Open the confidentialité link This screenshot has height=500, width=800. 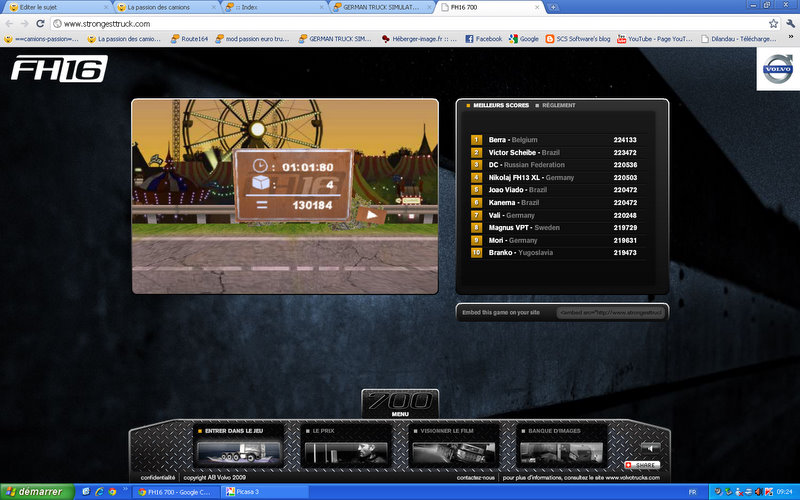pyautogui.click(x=158, y=478)
